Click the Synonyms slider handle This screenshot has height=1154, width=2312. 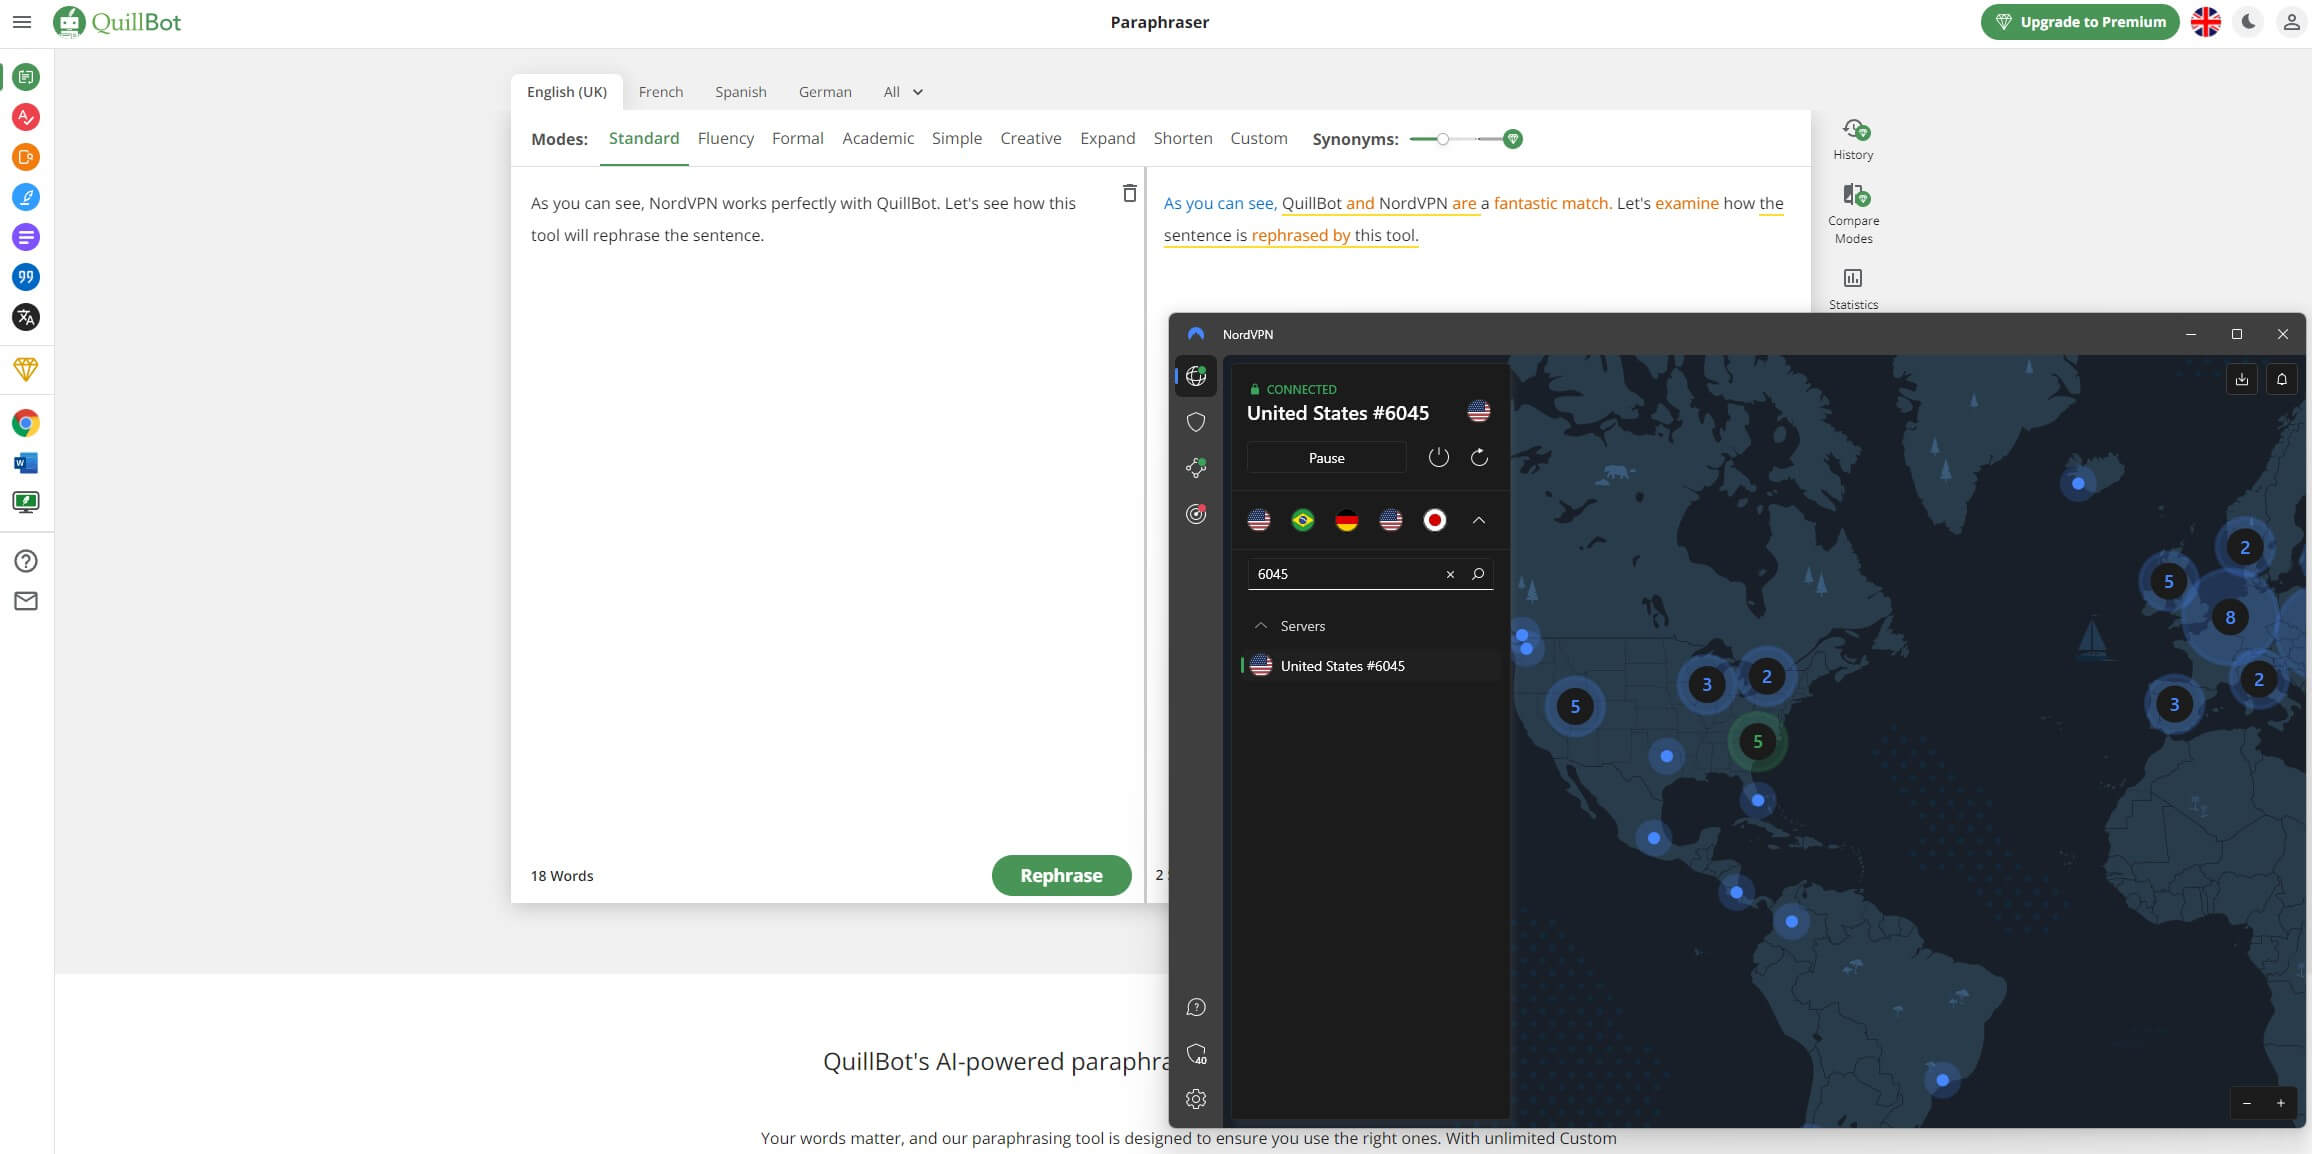1442,139
